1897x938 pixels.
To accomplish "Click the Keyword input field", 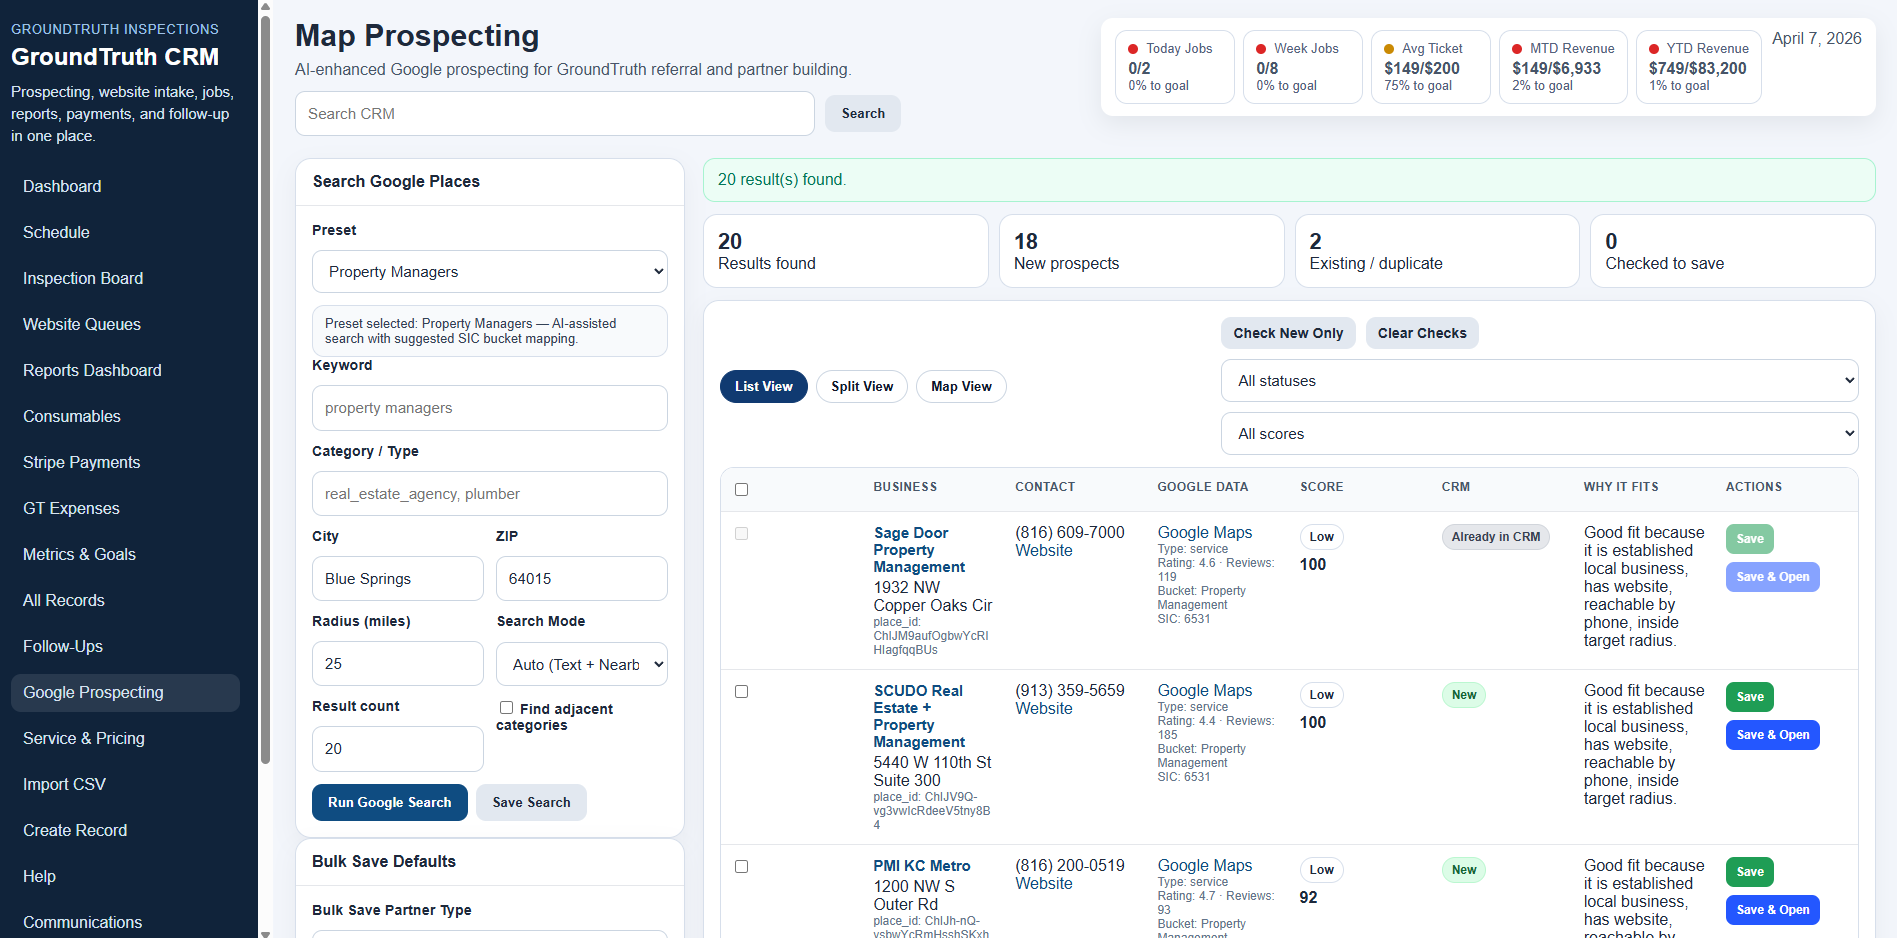I will [490, 408].
